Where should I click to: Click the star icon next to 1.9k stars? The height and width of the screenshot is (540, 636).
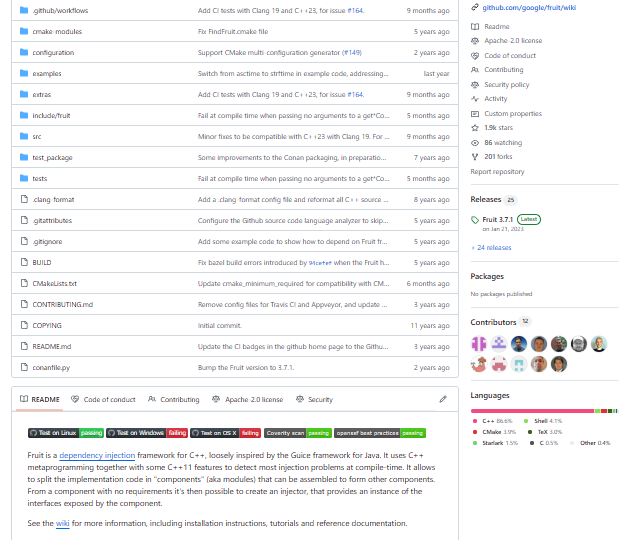coord(475,128)
